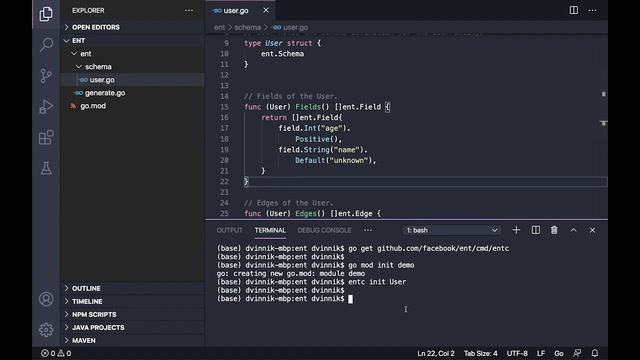Change Go language mode
The height and width of the screenshot is (360, 640).
[559, 353]
